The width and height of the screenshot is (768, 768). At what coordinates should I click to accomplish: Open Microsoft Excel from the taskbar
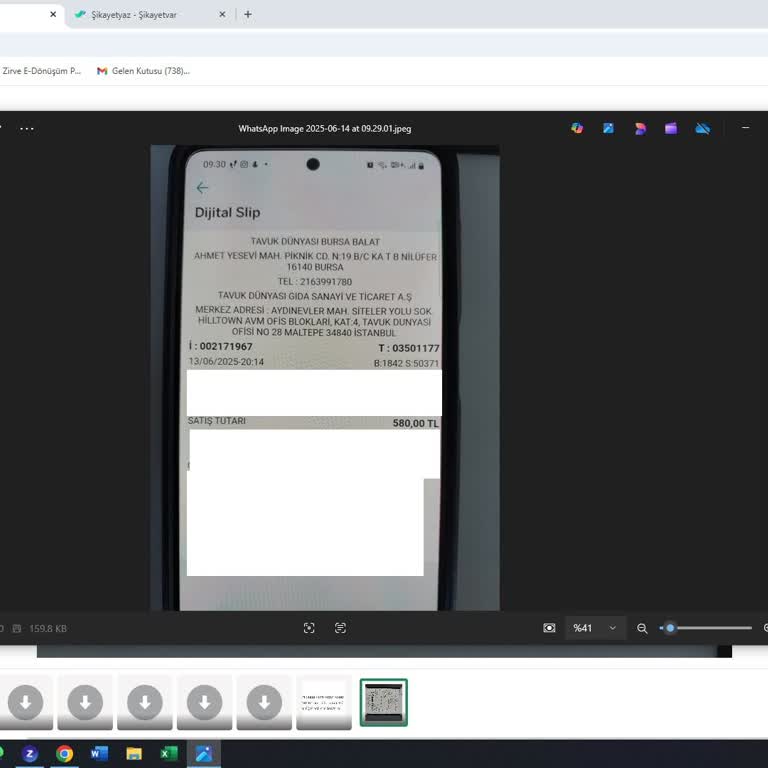pyautogui.click(x=168, y=753)
